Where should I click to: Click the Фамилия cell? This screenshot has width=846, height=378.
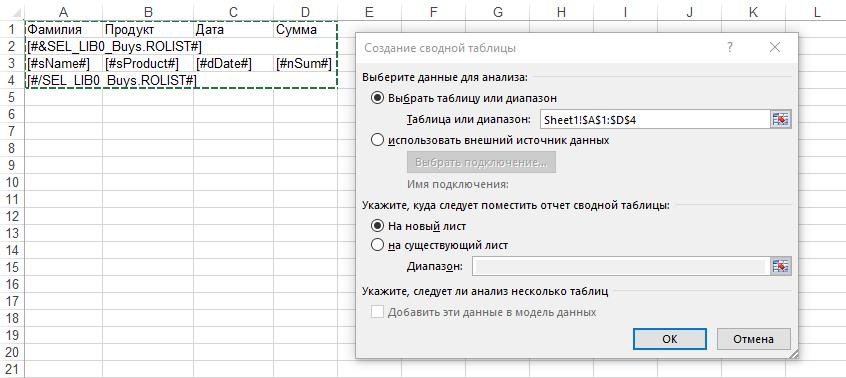(x=63, y=30)
